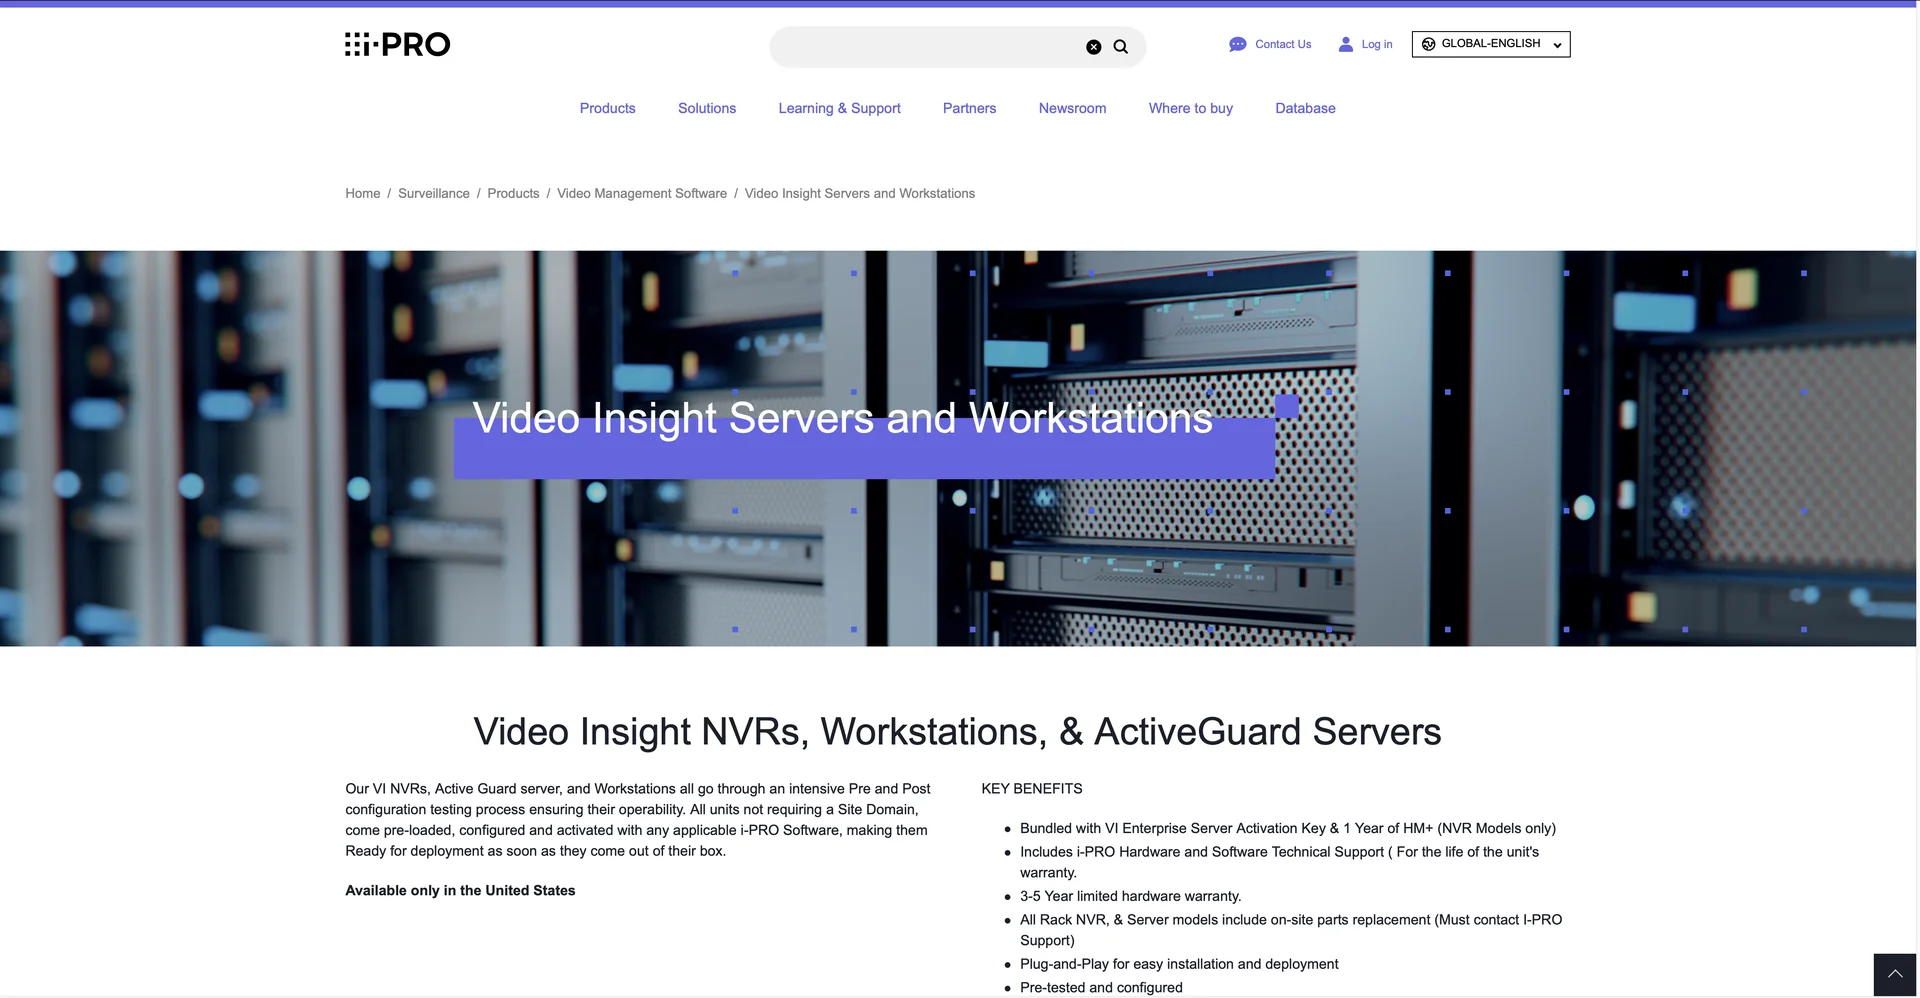Click the bullet All Rack NVR, & Server models

coord(1290,930)
